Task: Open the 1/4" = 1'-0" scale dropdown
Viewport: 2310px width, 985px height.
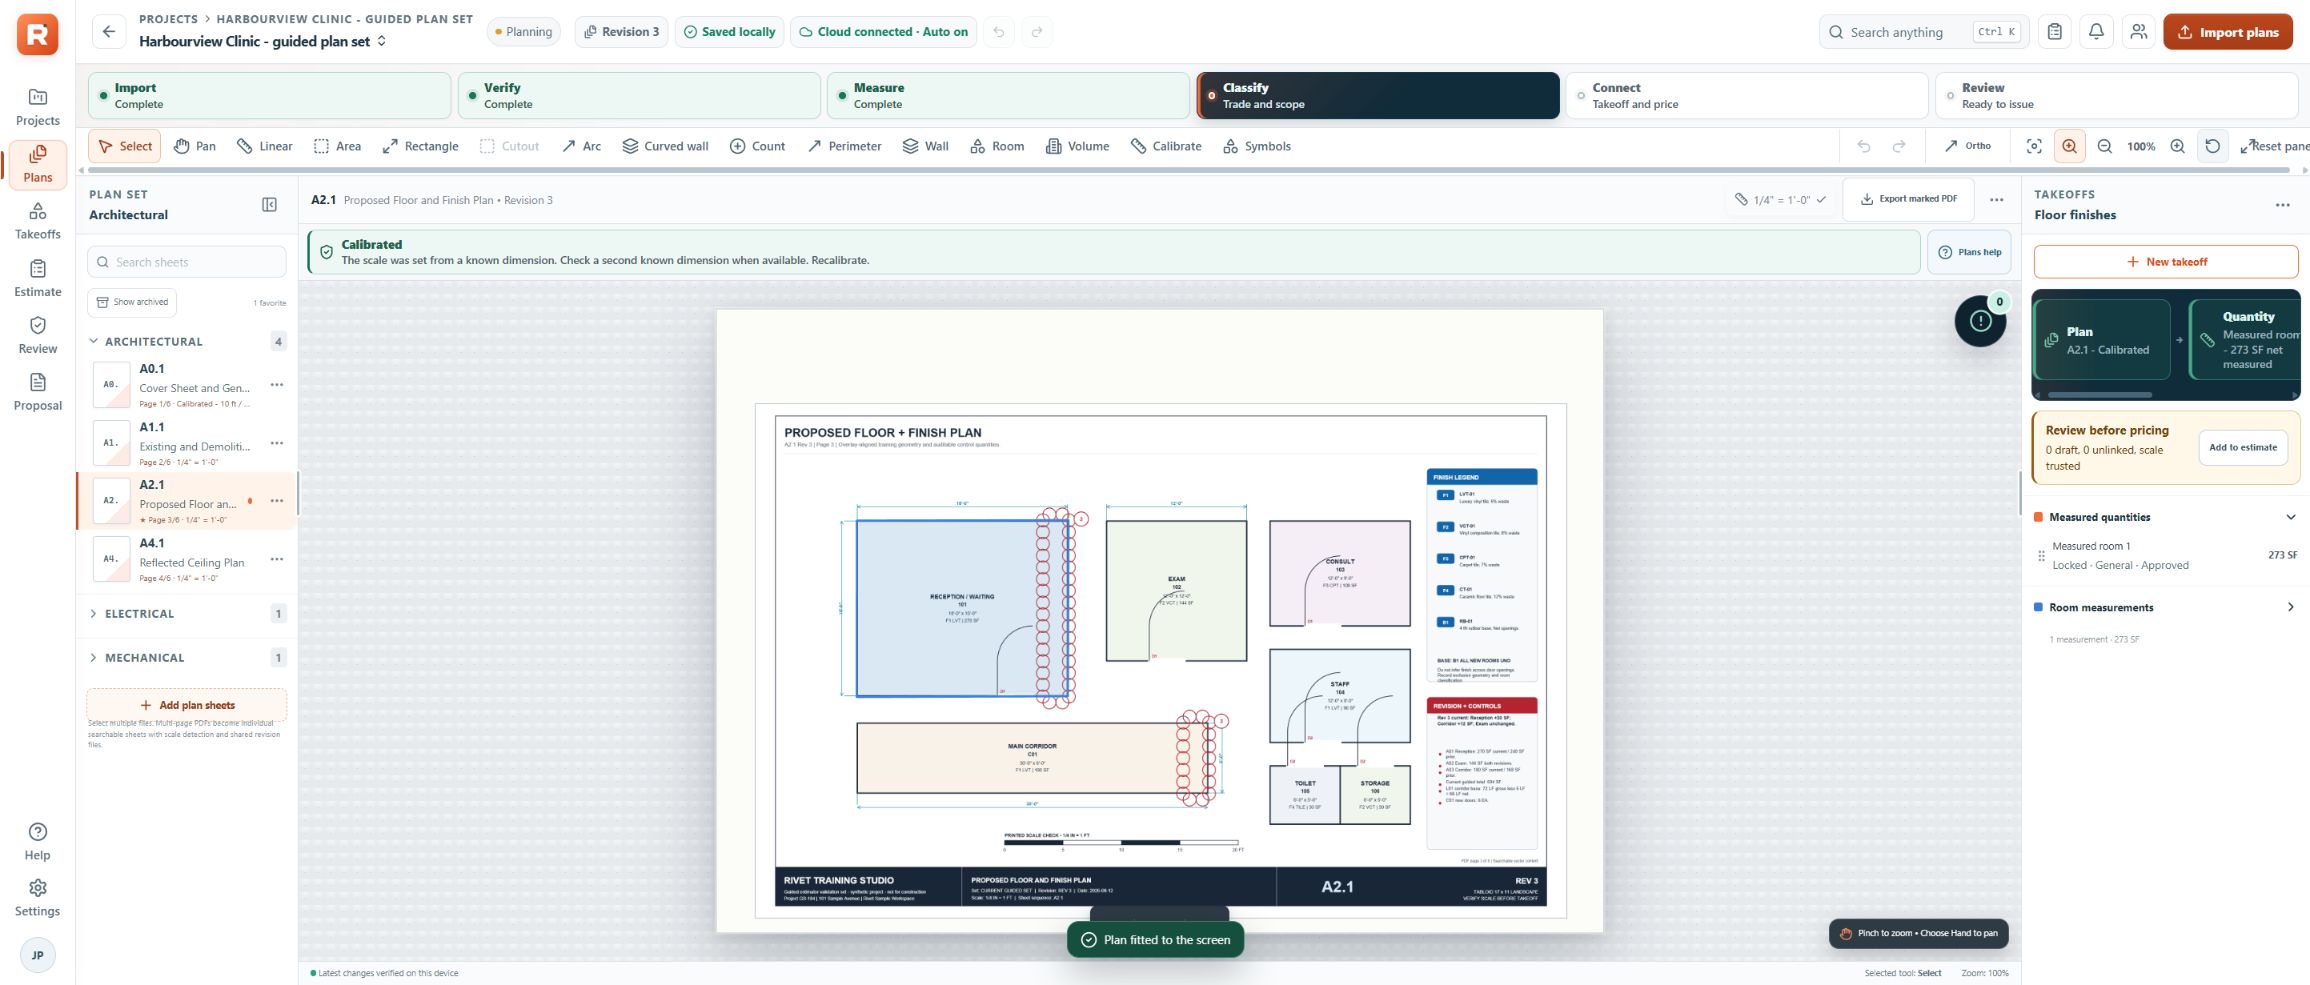Action: [1781, 200]
